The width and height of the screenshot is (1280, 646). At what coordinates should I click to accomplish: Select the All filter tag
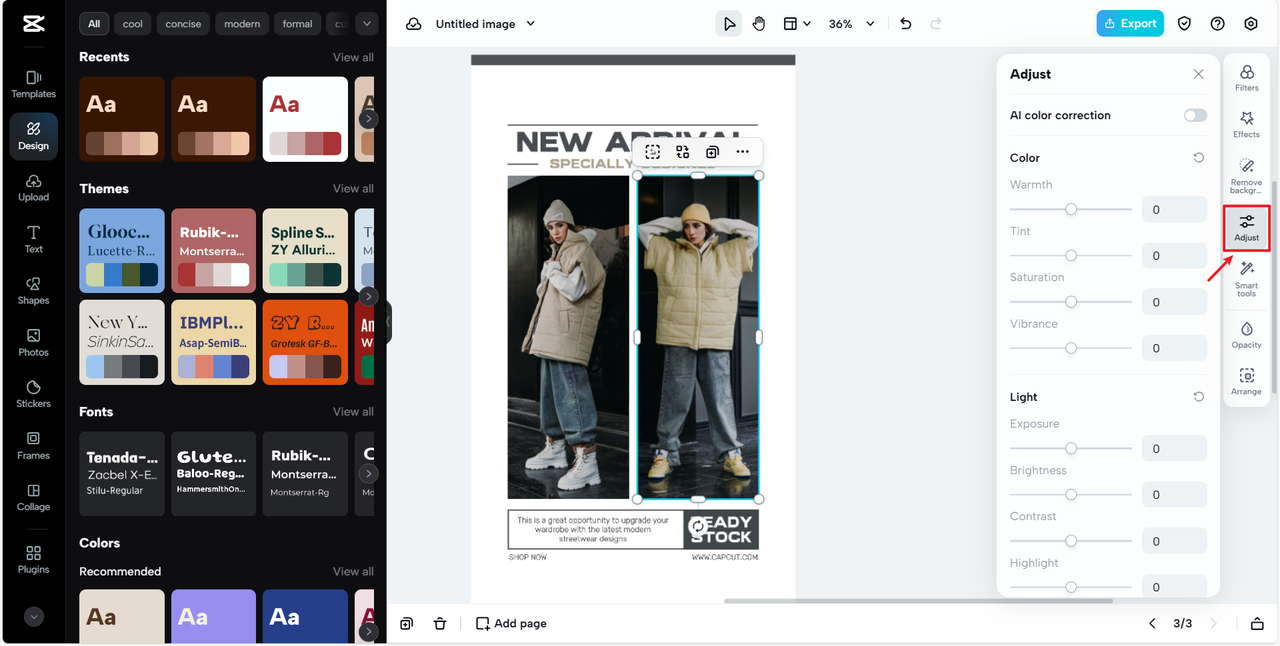coord(94,24)
